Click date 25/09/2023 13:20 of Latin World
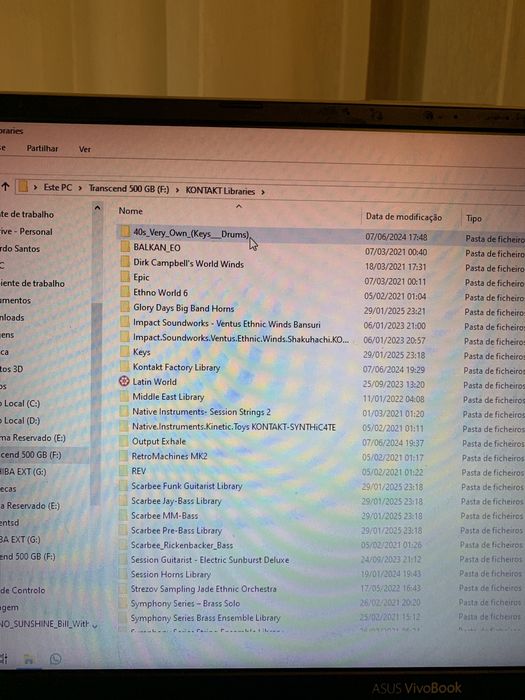Screen dimensions: 525x700 pos(394,384)
